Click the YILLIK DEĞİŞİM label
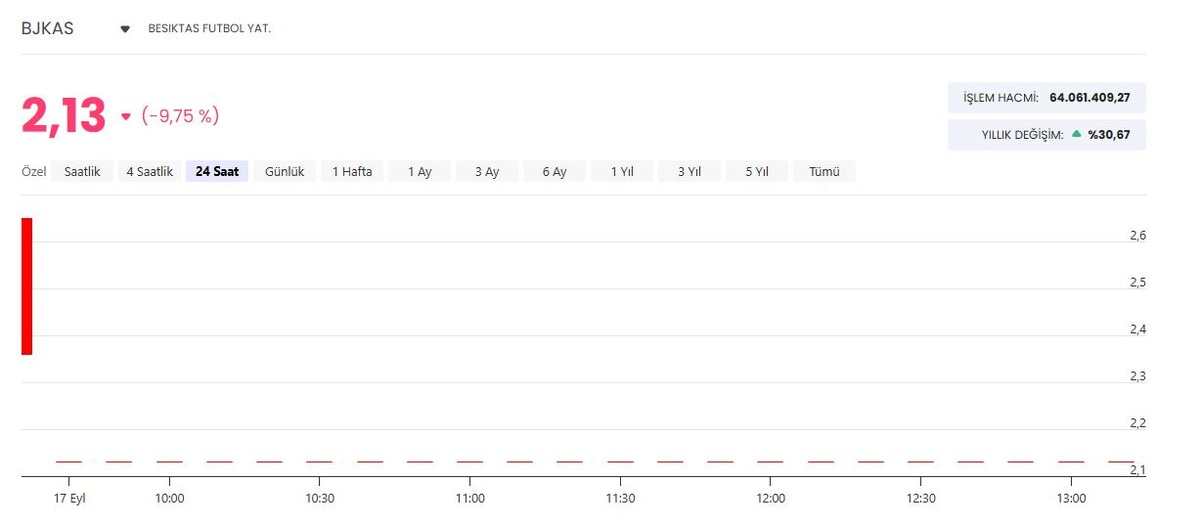 click(1023, 134)
